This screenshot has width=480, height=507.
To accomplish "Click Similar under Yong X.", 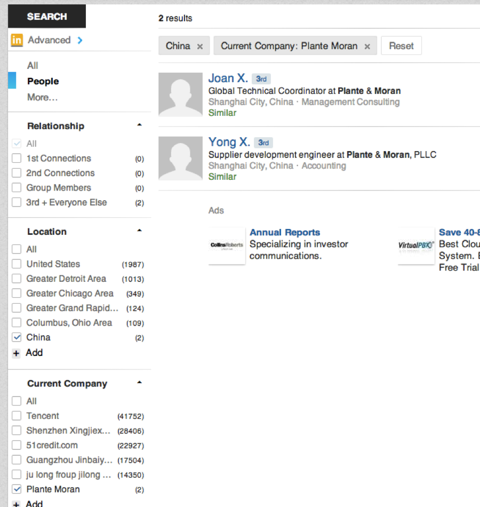I will (x=222, y=177).
